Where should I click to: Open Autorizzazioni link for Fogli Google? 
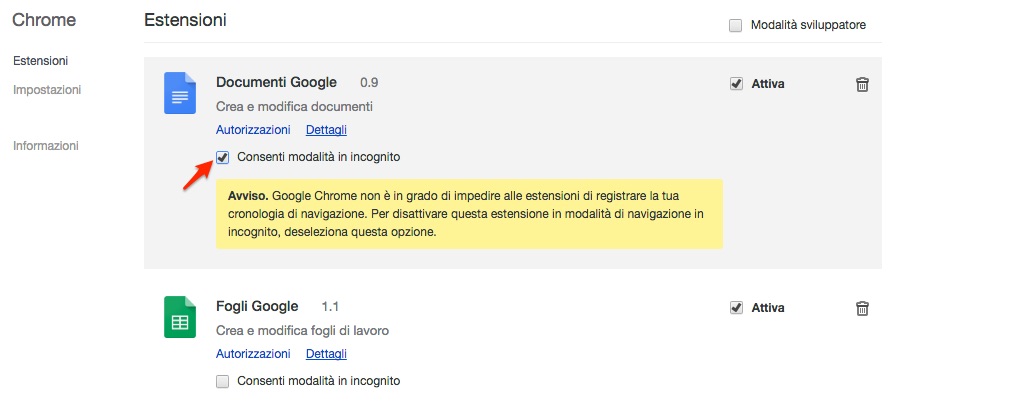(x=253, y=354)
